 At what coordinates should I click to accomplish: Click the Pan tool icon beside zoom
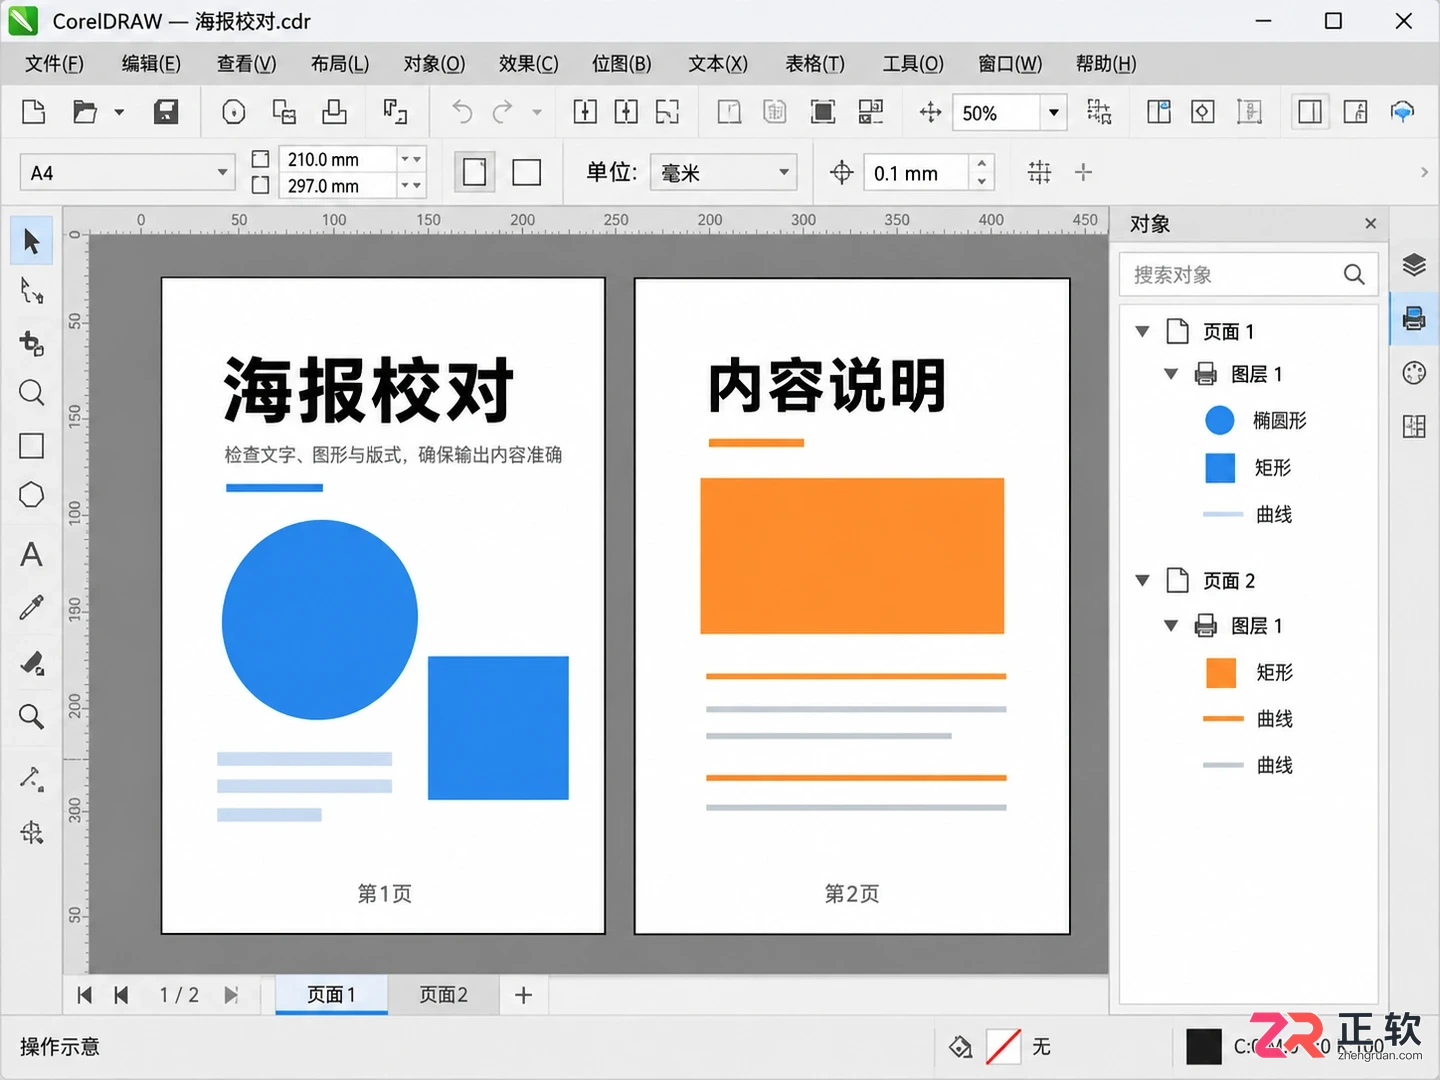(x=930, y=112)
